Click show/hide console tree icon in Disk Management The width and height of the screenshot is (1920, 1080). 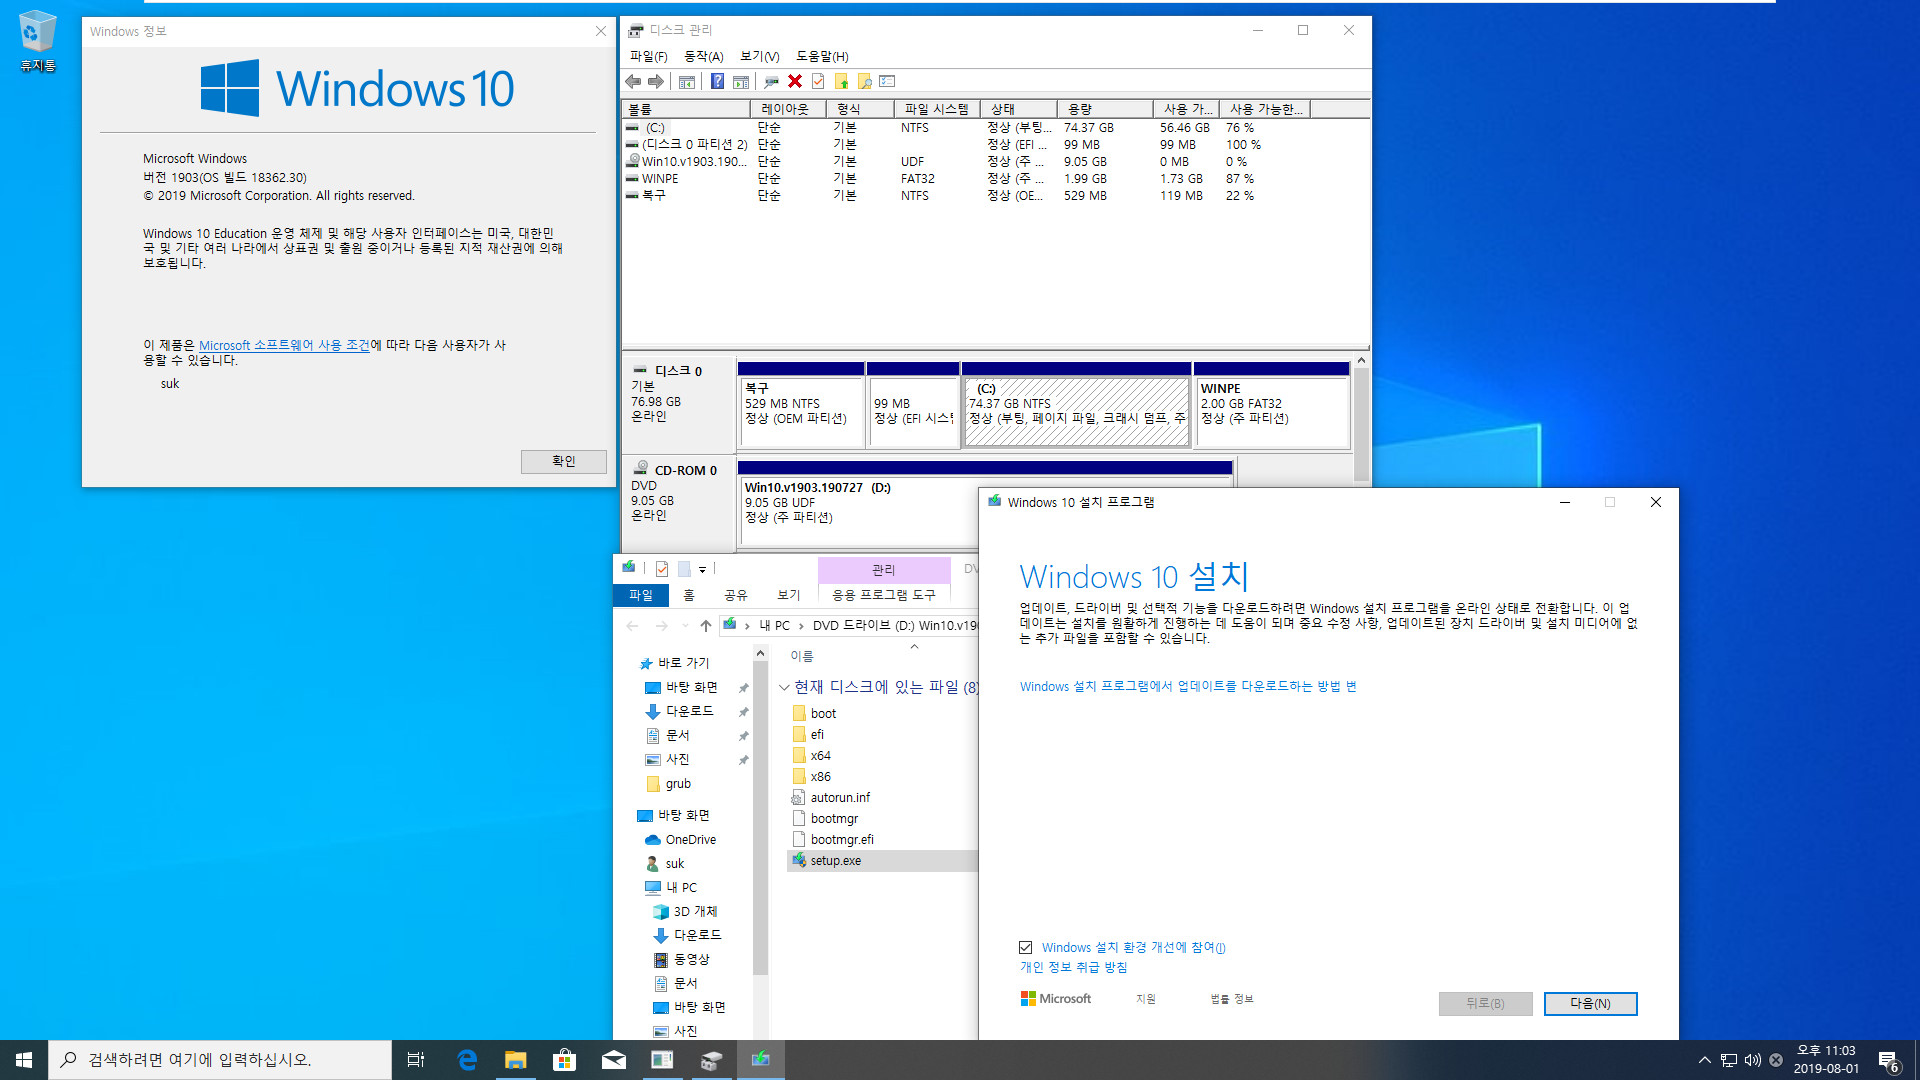(x=687, y=81)
